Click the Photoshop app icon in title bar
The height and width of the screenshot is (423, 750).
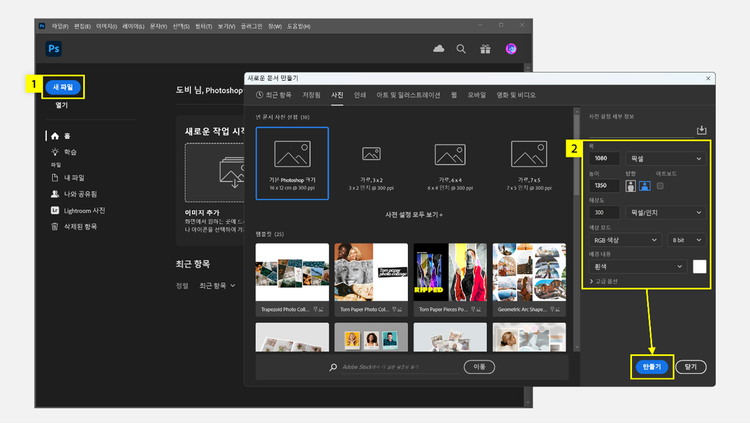[42, 26]
